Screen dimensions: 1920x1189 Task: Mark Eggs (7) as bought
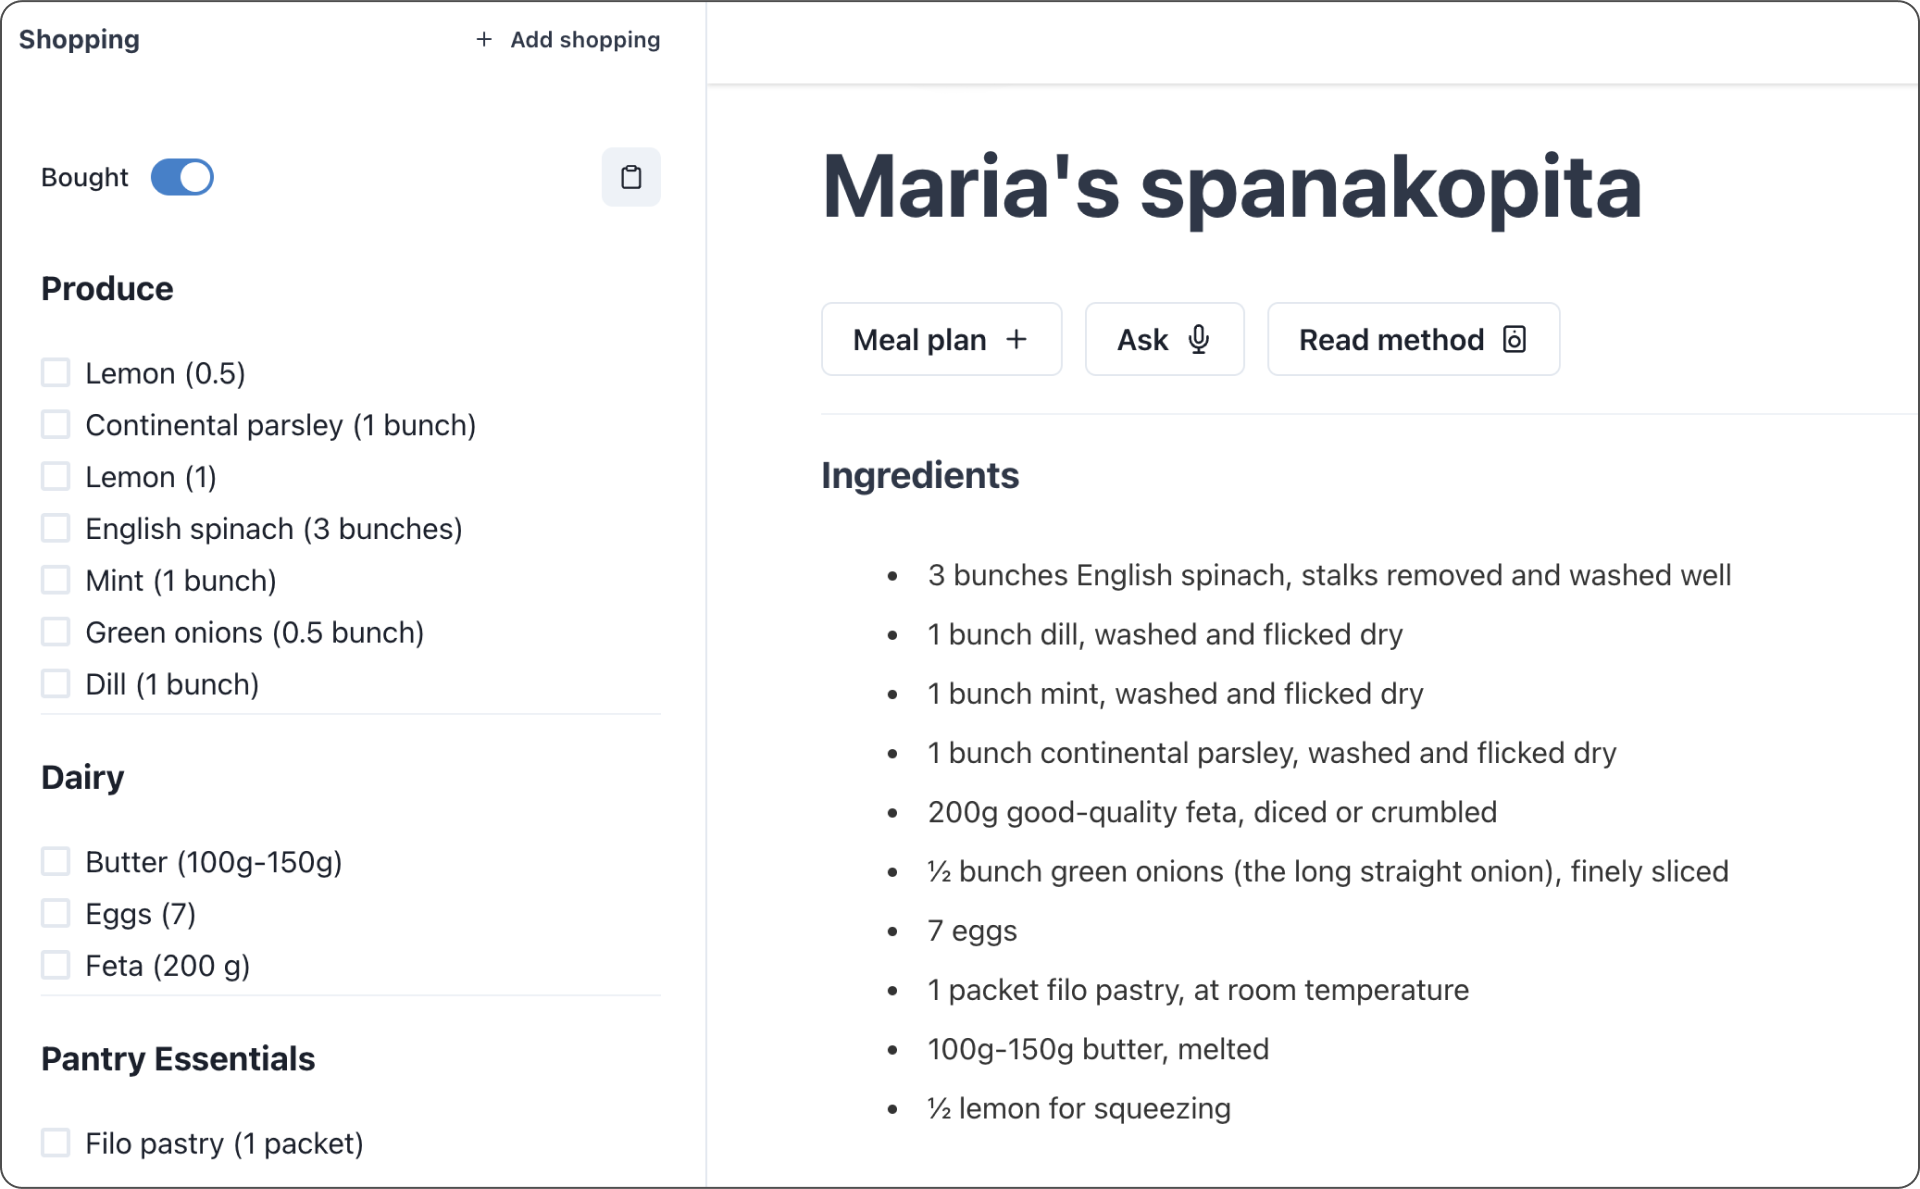pyautogui.click(x=56, y=913)
